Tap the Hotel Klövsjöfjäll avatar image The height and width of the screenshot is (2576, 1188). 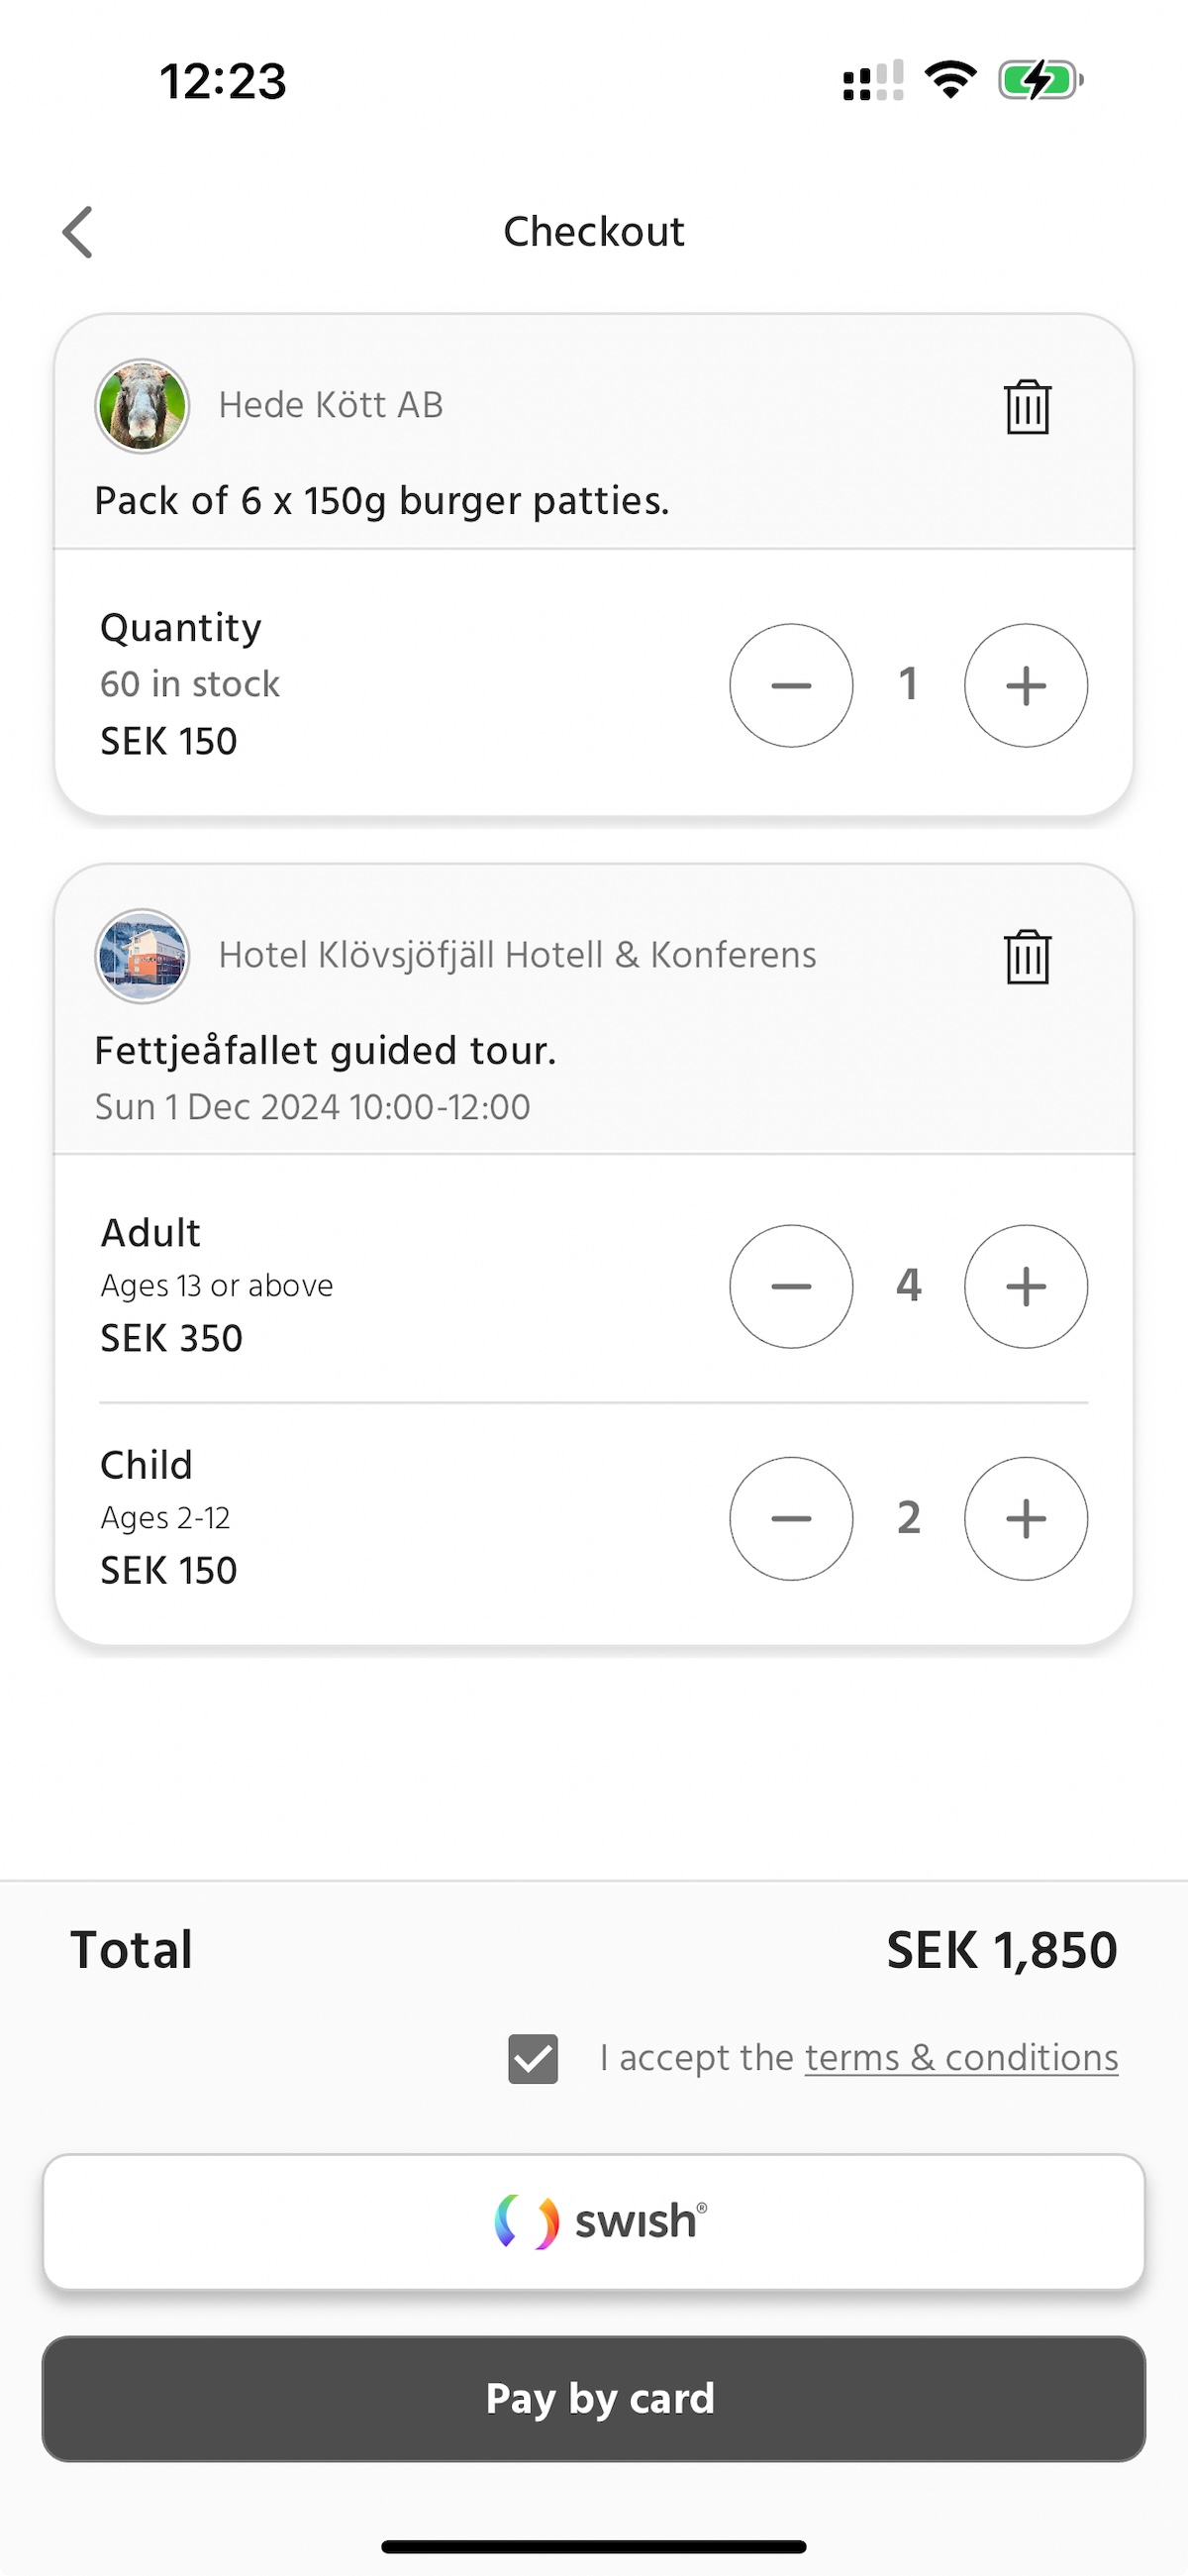coord(142,956)
